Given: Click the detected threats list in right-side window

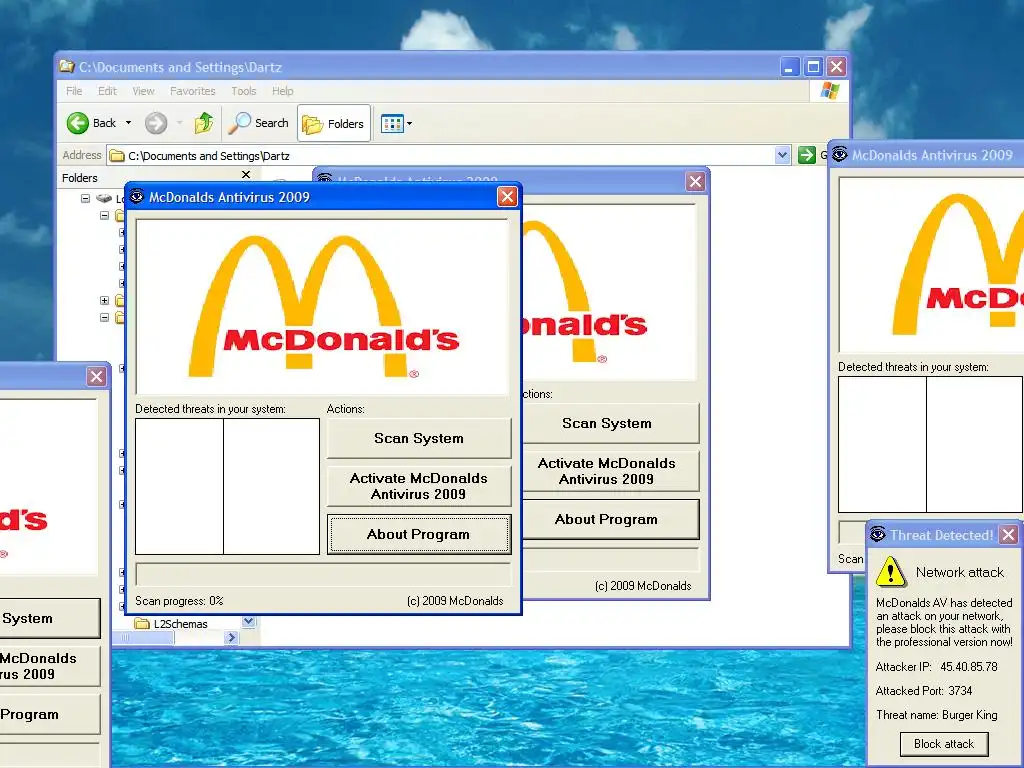Looking at the screenshot, I should pyautogui.click(x=931, y=444).
